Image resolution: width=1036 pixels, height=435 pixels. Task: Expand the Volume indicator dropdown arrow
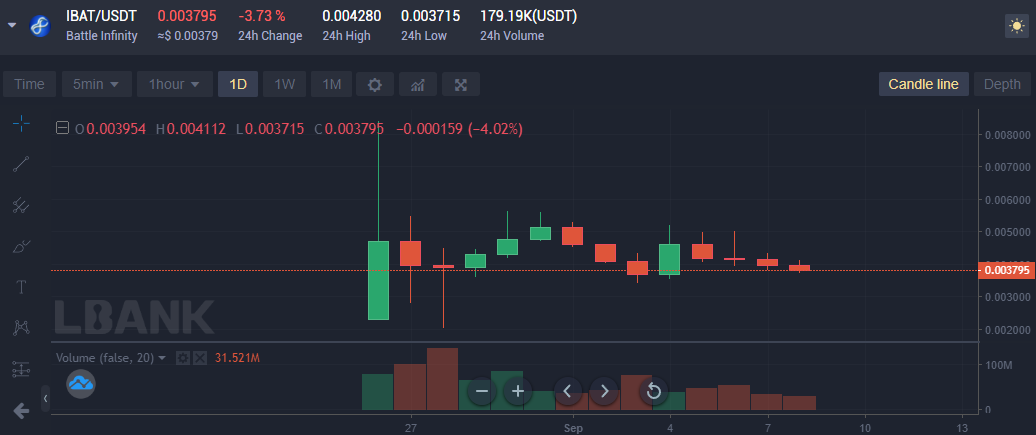point(162,358)
